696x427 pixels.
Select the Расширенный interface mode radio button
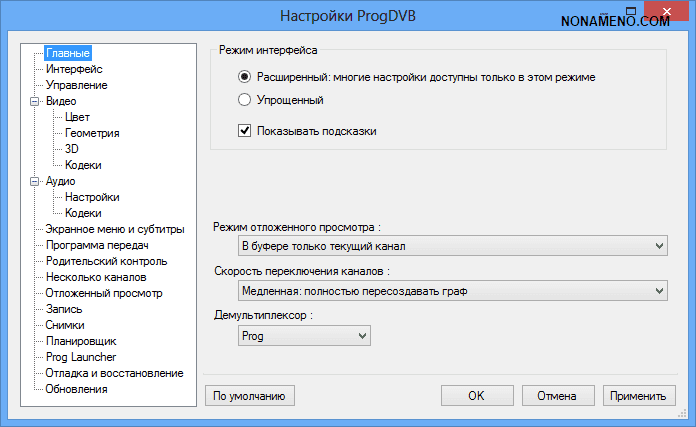(245, 77)
